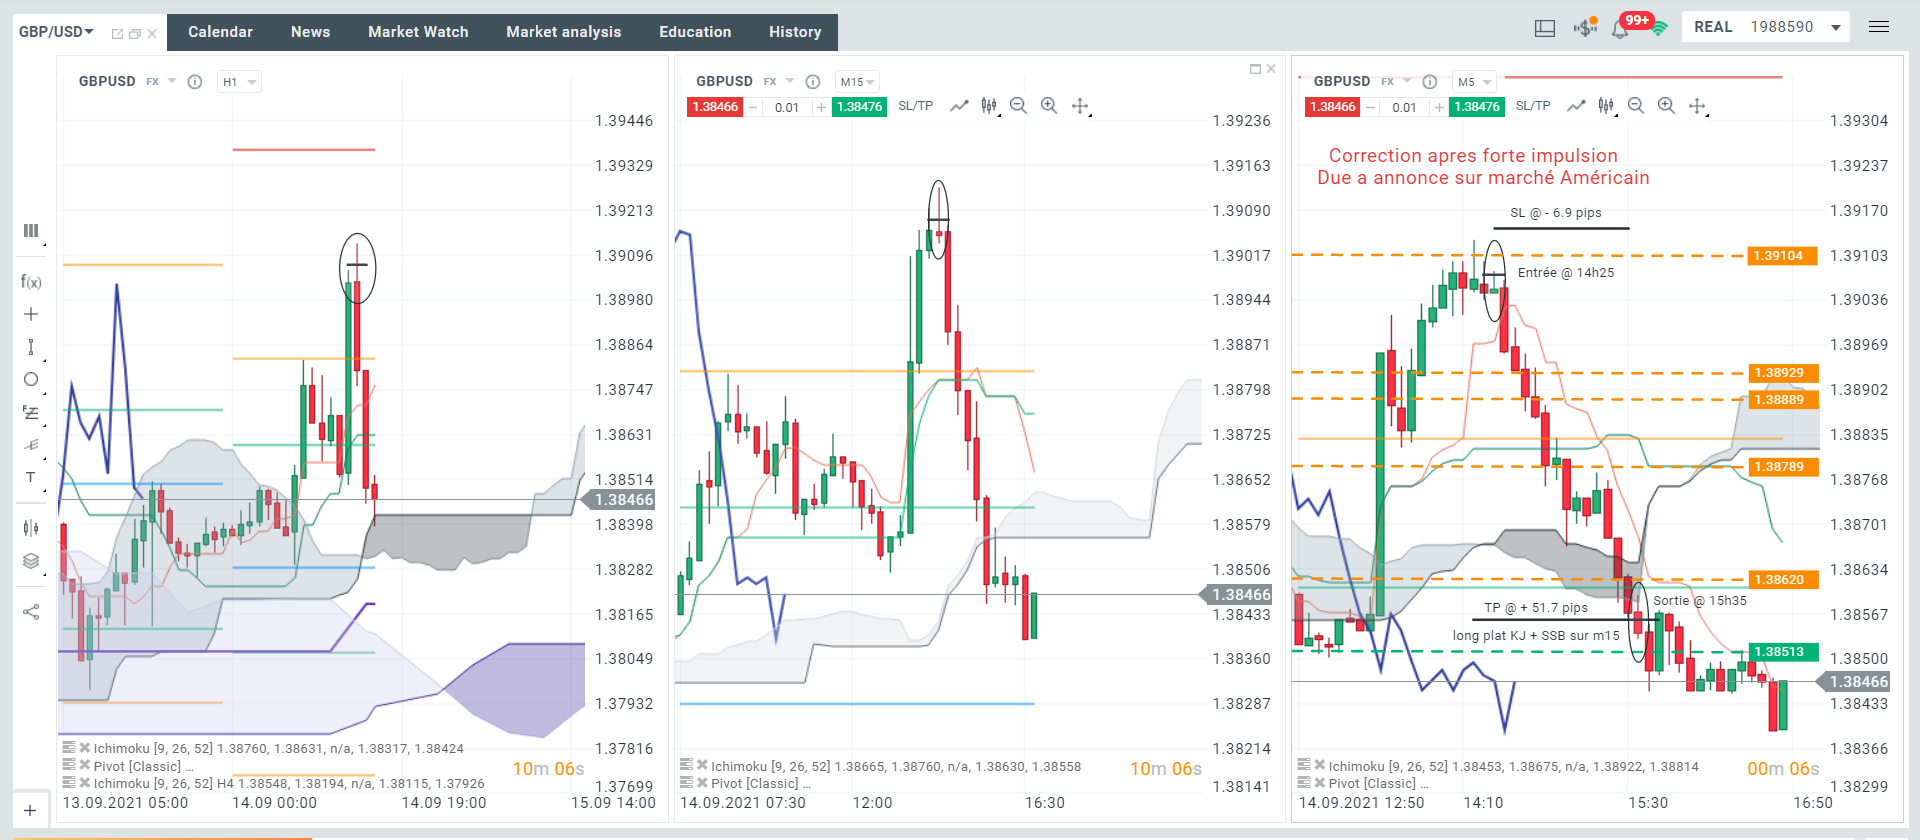Open the f(x) indicators tool
1920x840 pixels.
[31, 282]
